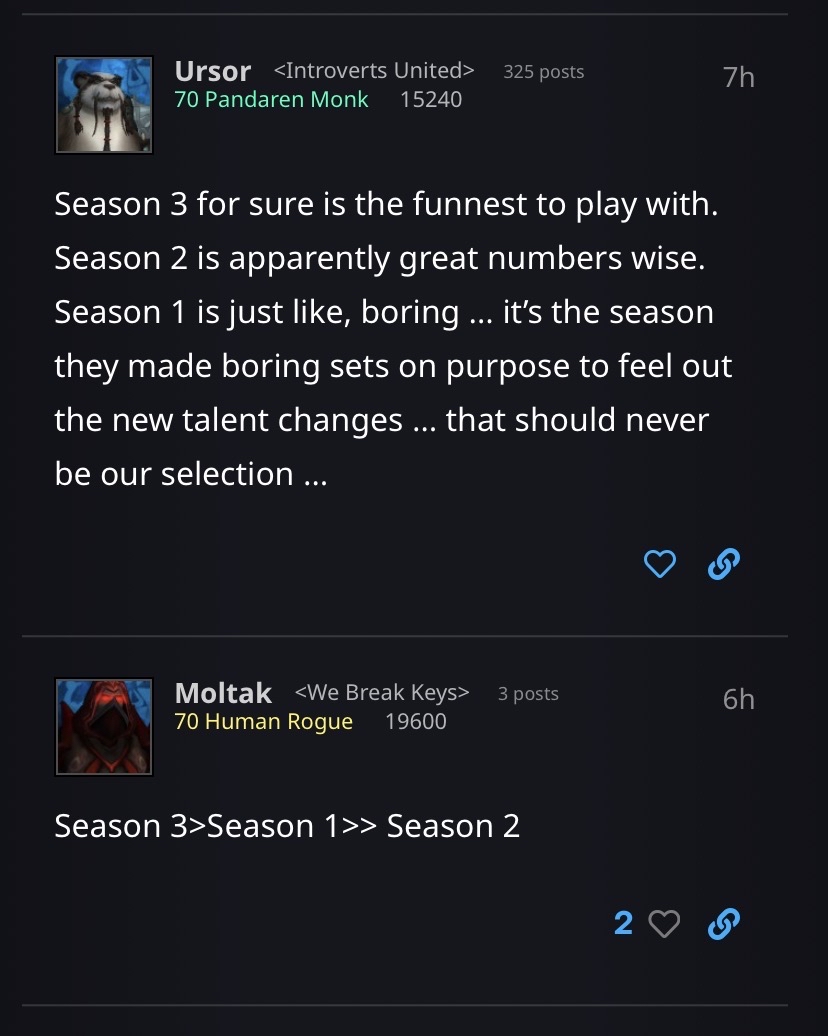Open Moltak's 3 posts count
This screenshot has height=1036, width=828.
click(x=528, y=694)
